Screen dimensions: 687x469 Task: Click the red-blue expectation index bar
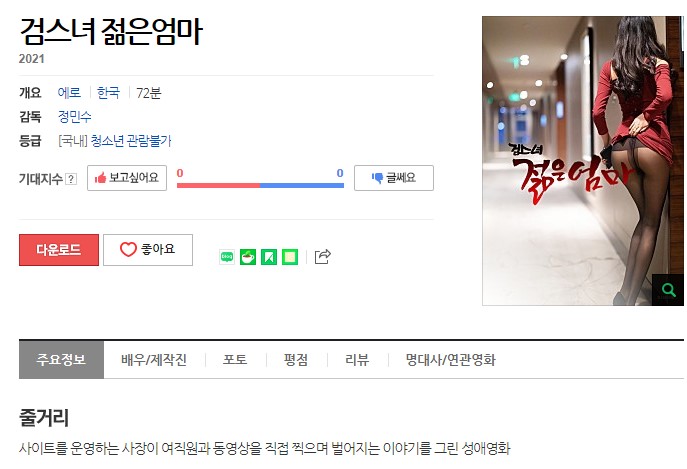(x=260, y=185)
